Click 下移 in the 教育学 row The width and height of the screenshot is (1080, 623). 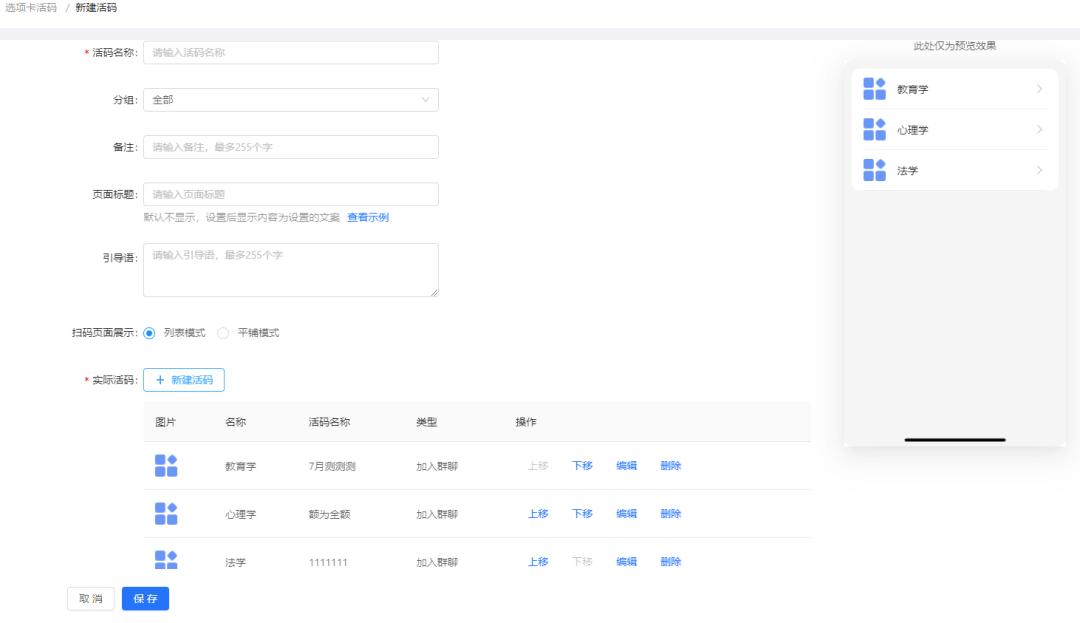[x=581, y=465]
